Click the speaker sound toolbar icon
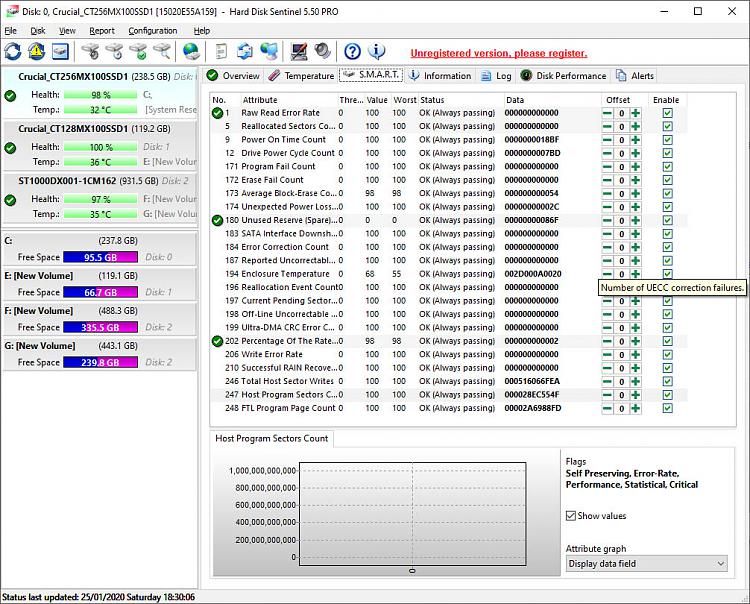The image size is (750, 604). 323,51
